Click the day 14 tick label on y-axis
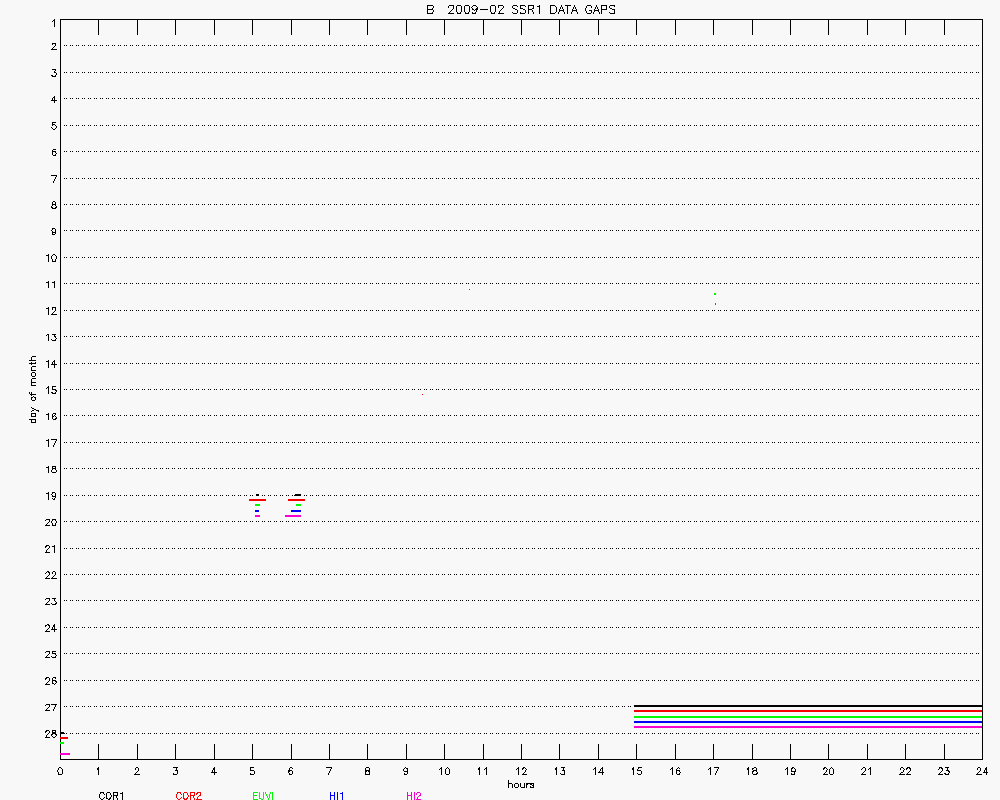Image resolution: width=1000 pixels, height=800 pixels. coord(47,363)
